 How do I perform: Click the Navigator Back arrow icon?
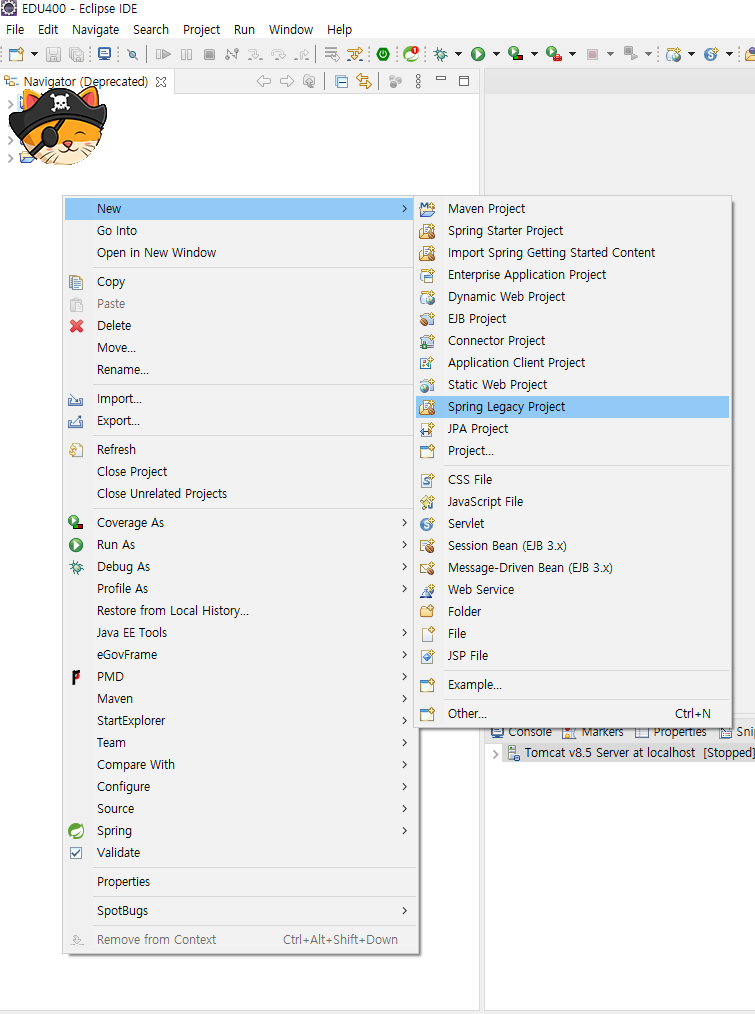click(263, 81)
